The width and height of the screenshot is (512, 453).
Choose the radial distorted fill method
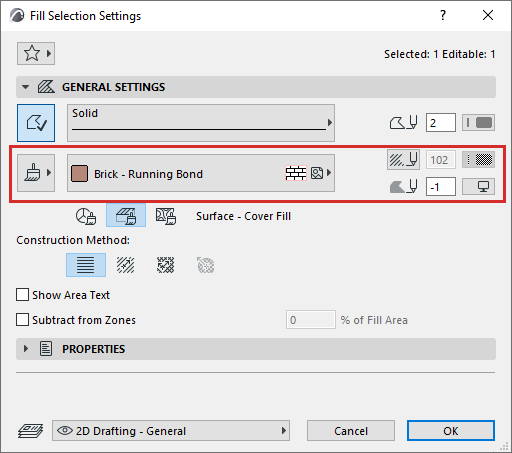206,265
